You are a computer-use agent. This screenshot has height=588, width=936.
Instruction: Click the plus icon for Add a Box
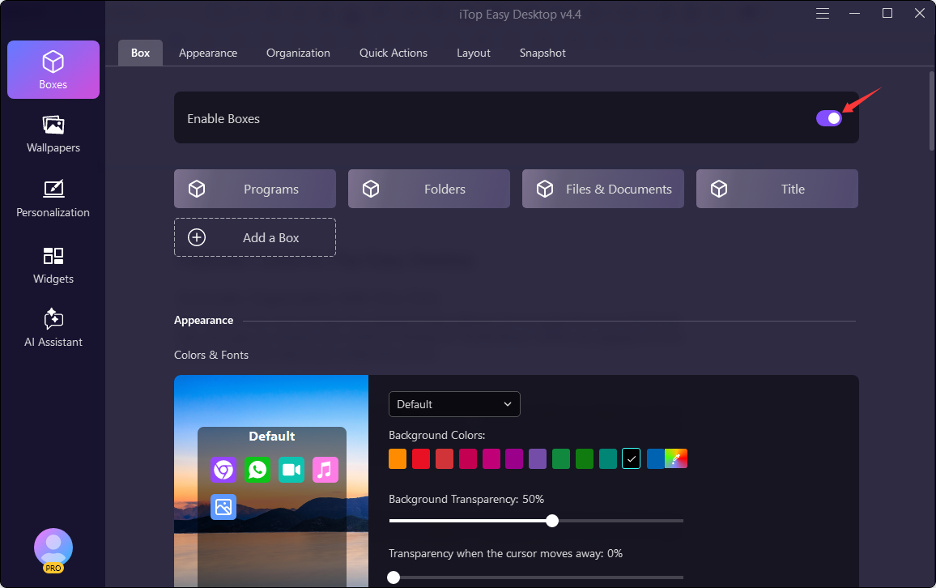pyautogui.click(x=197, y=238)
